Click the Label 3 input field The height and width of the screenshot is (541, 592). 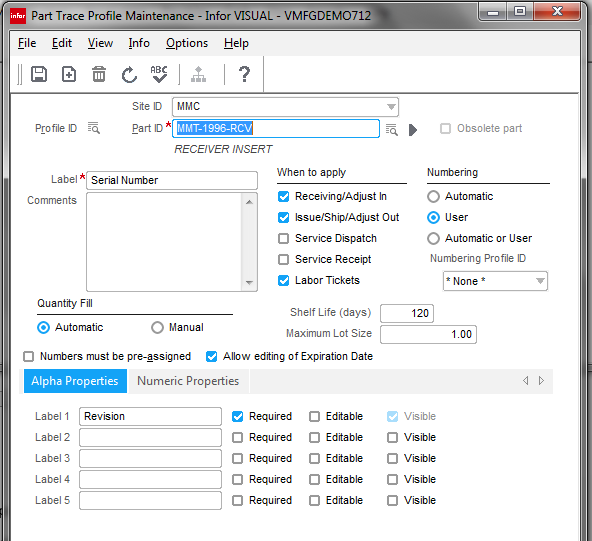click(x=150, y=458)
